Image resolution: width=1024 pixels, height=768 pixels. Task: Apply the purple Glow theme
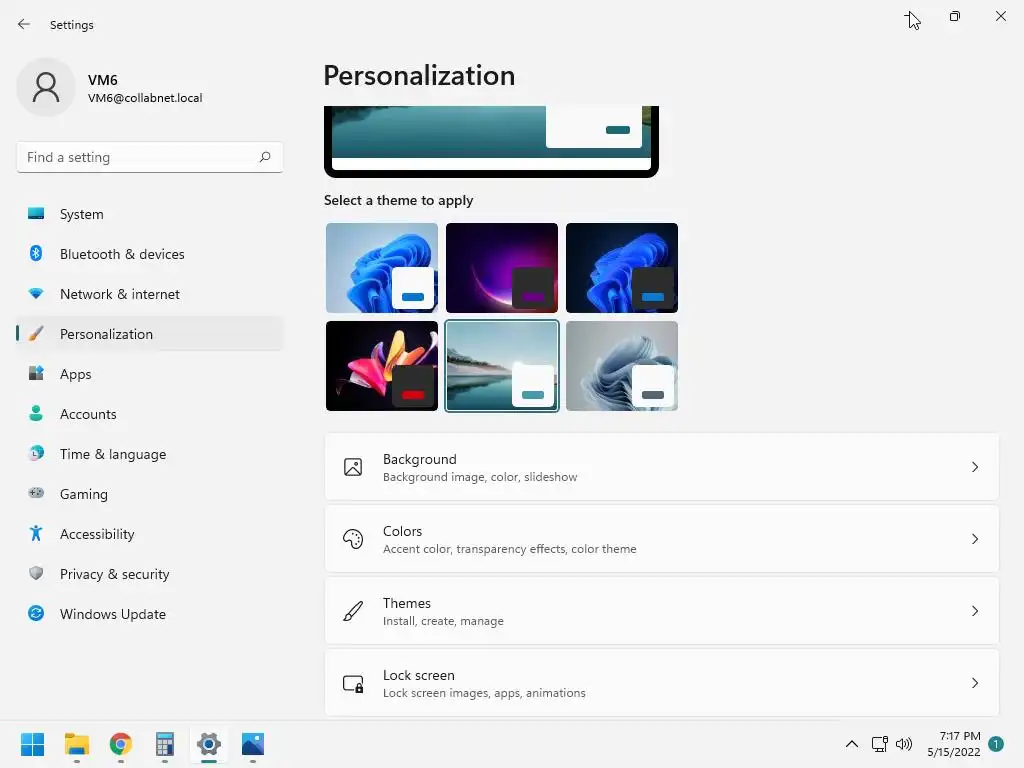coord(502,268)
